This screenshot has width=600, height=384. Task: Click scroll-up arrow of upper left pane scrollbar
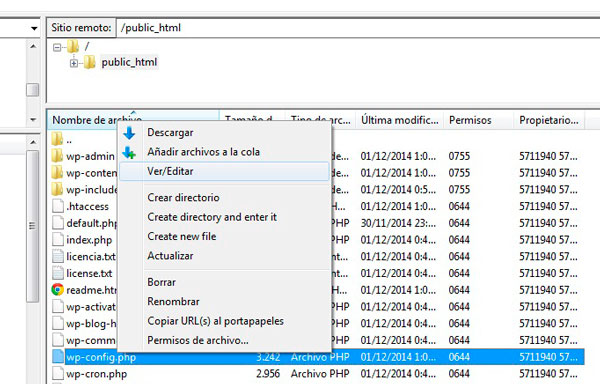pos(33,46)
